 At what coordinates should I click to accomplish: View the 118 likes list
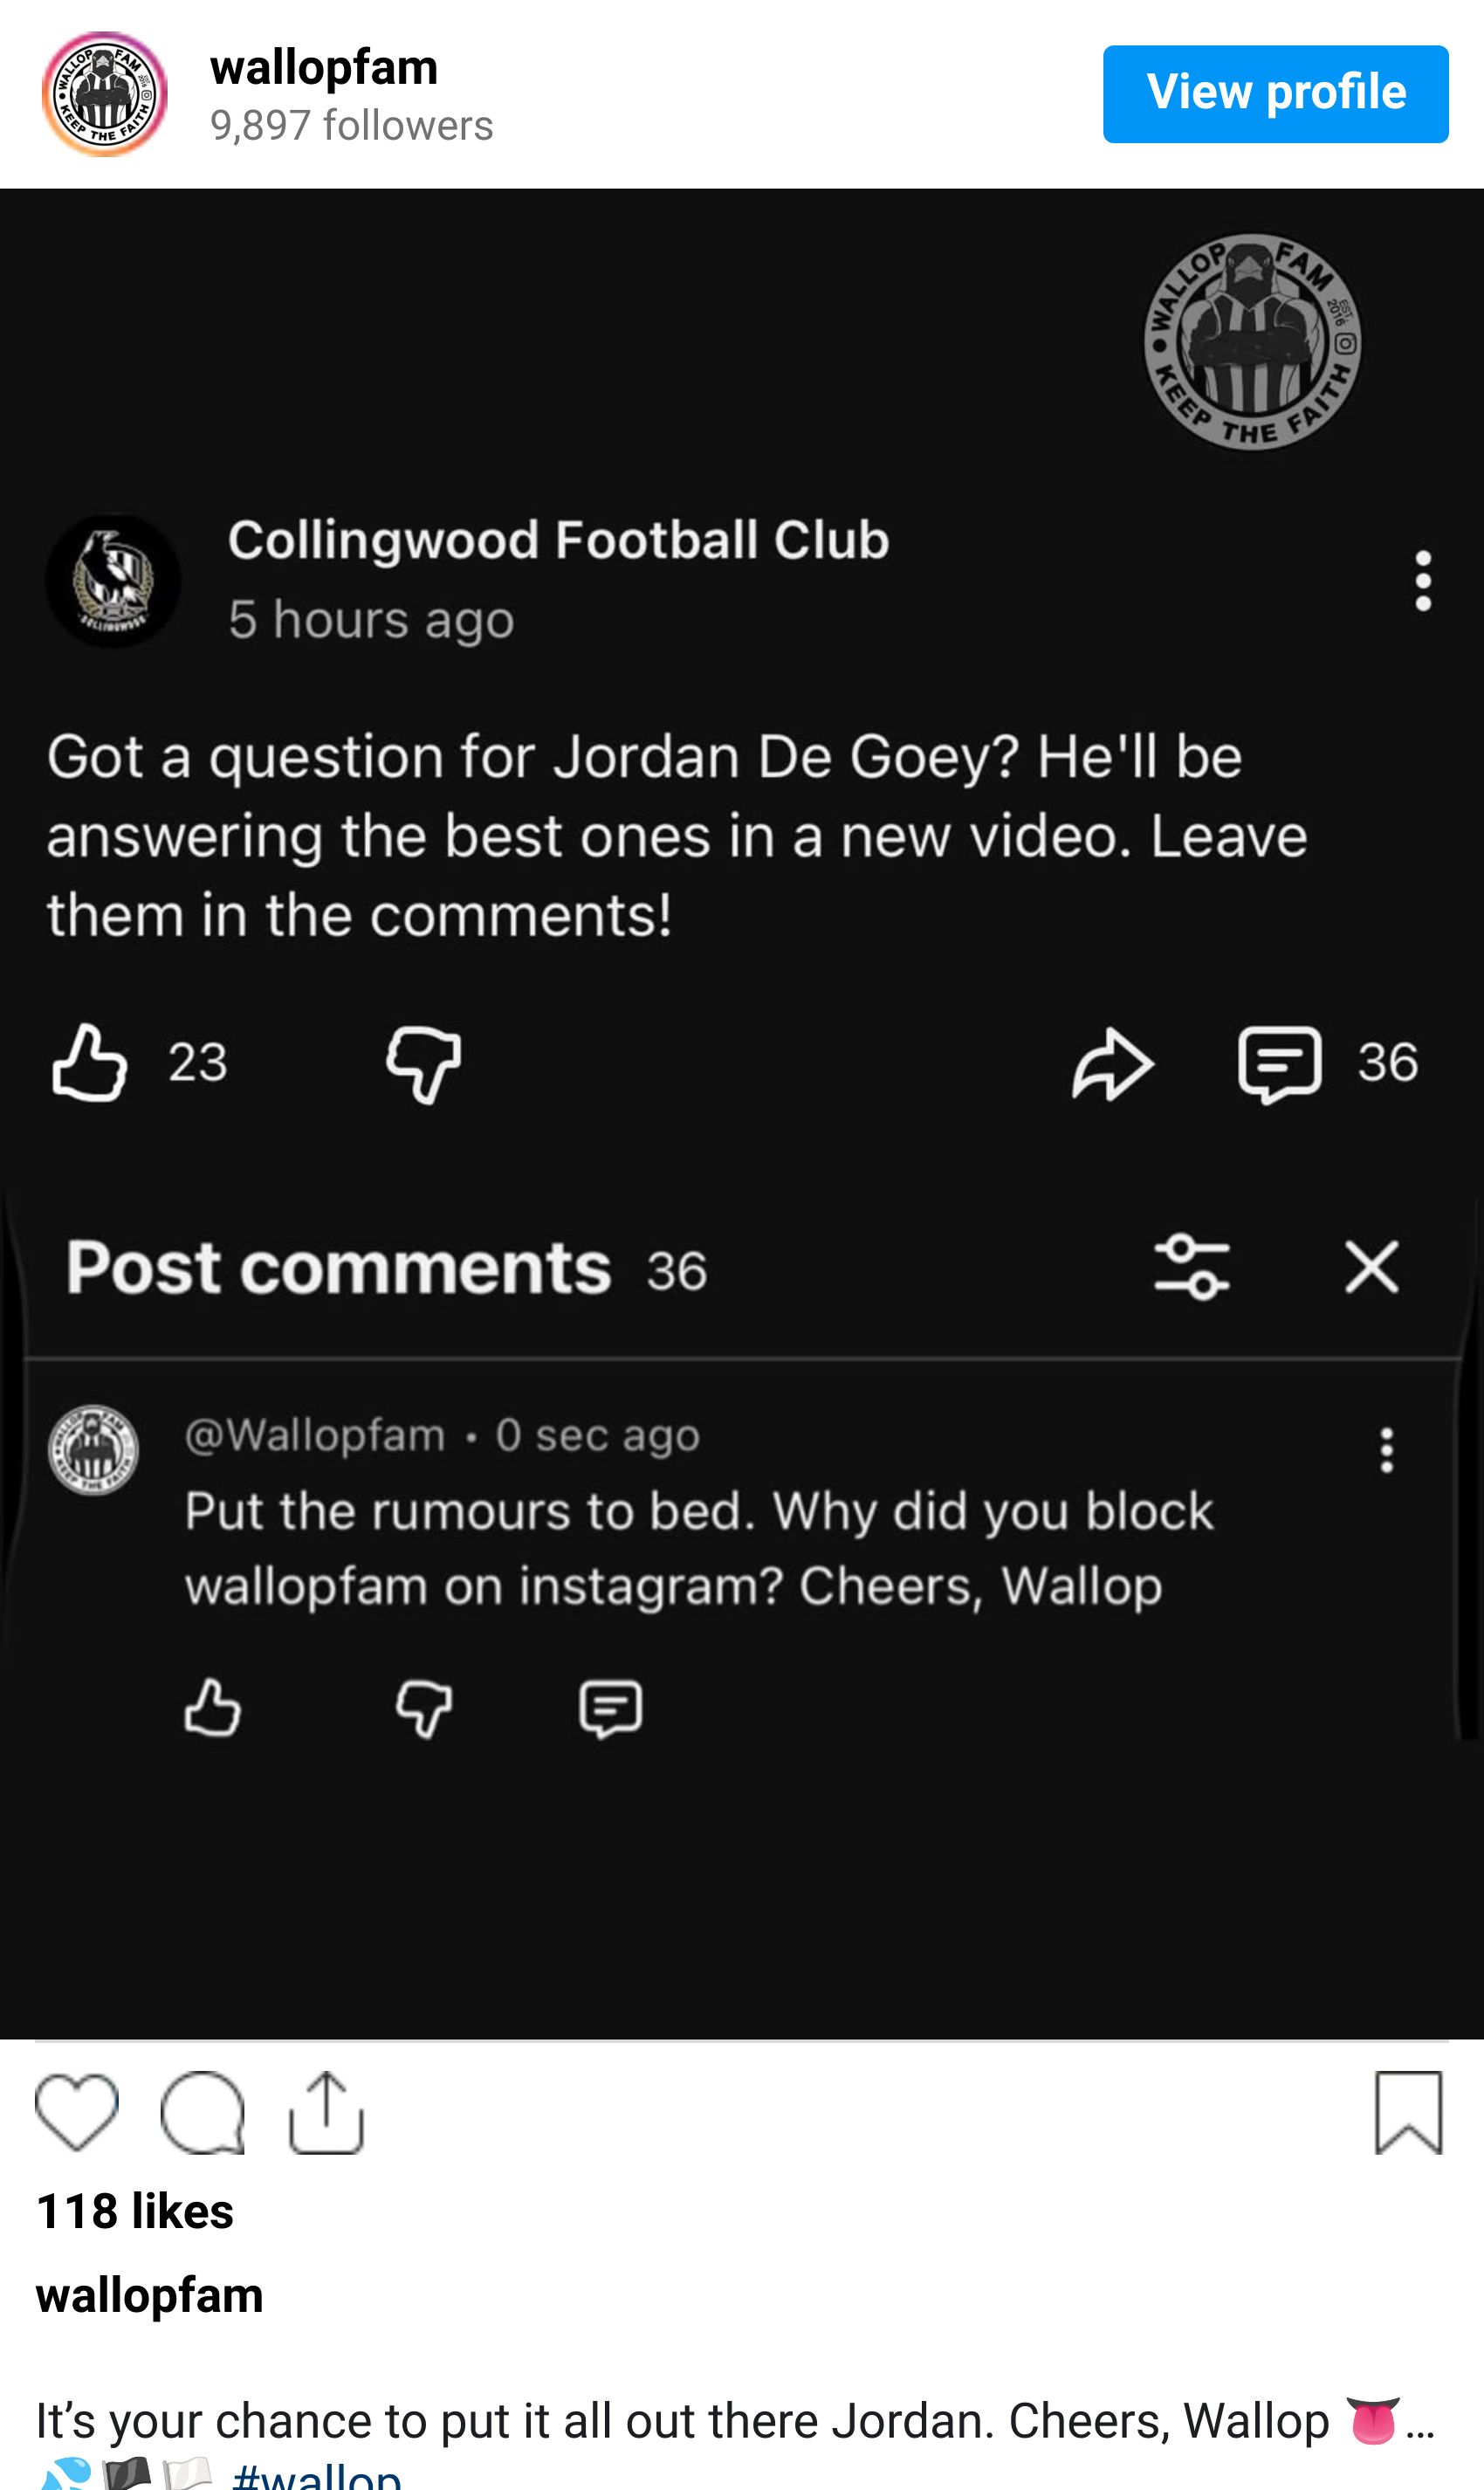135,2211
